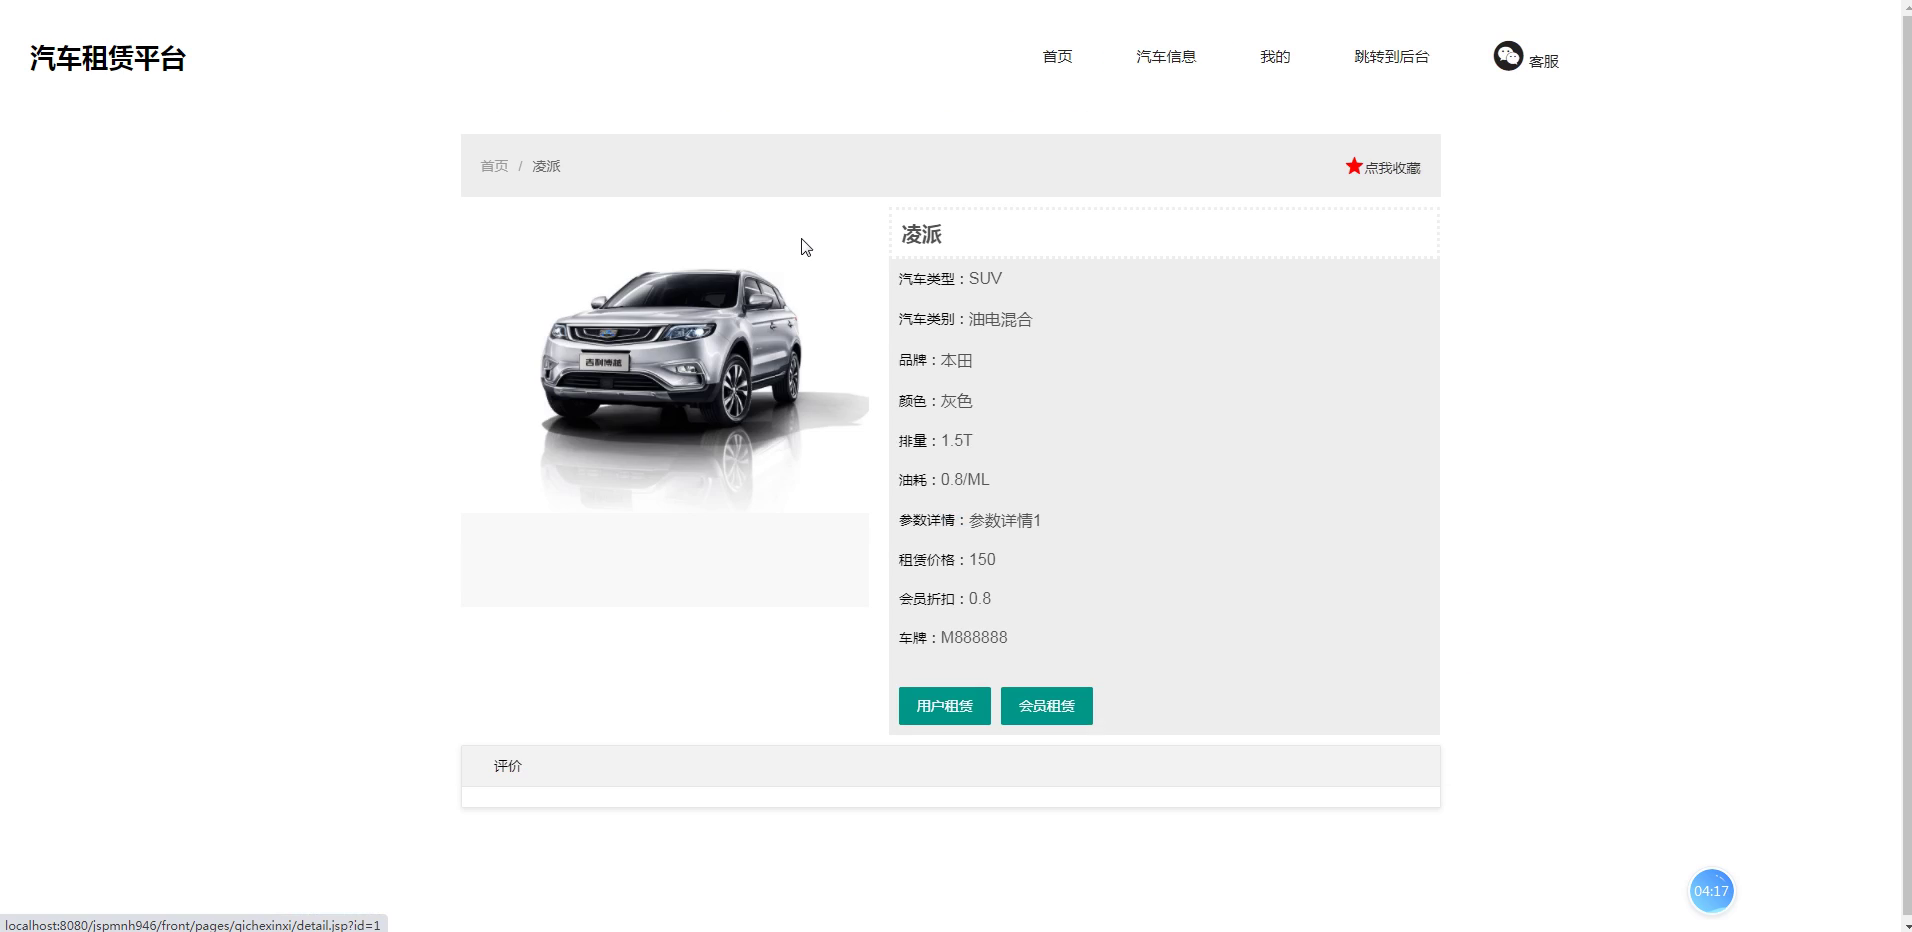The height and width of the screenshot is (932, 1912).
Task: Click the silver SUV car image
Action: coord(665,362)
